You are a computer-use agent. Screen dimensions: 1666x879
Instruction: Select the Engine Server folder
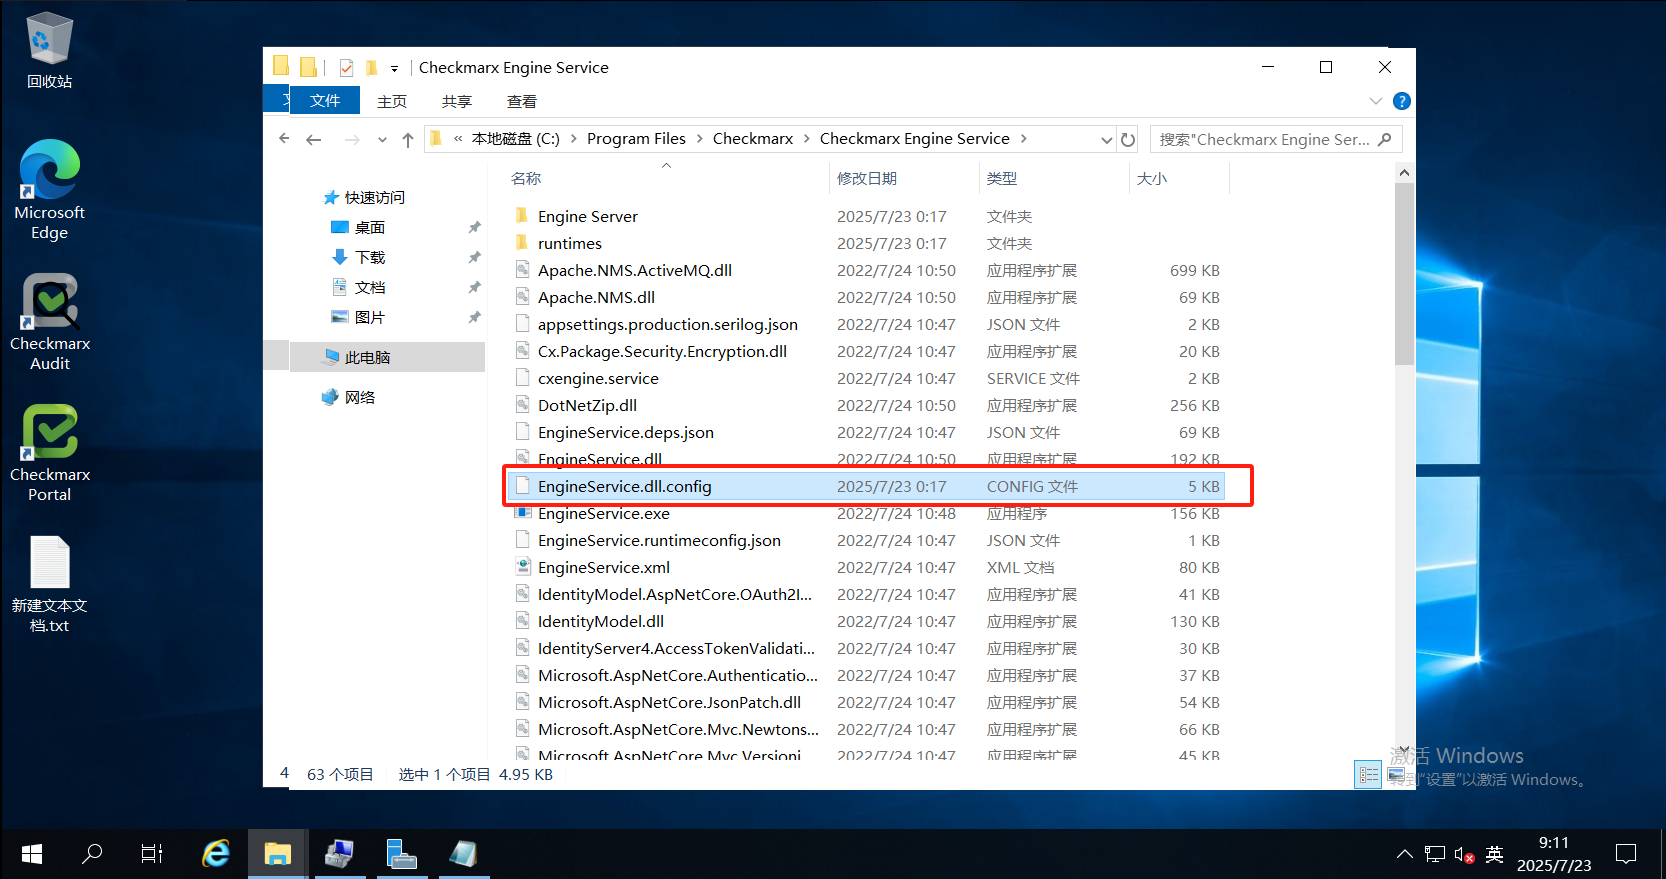tap(587, 217)
